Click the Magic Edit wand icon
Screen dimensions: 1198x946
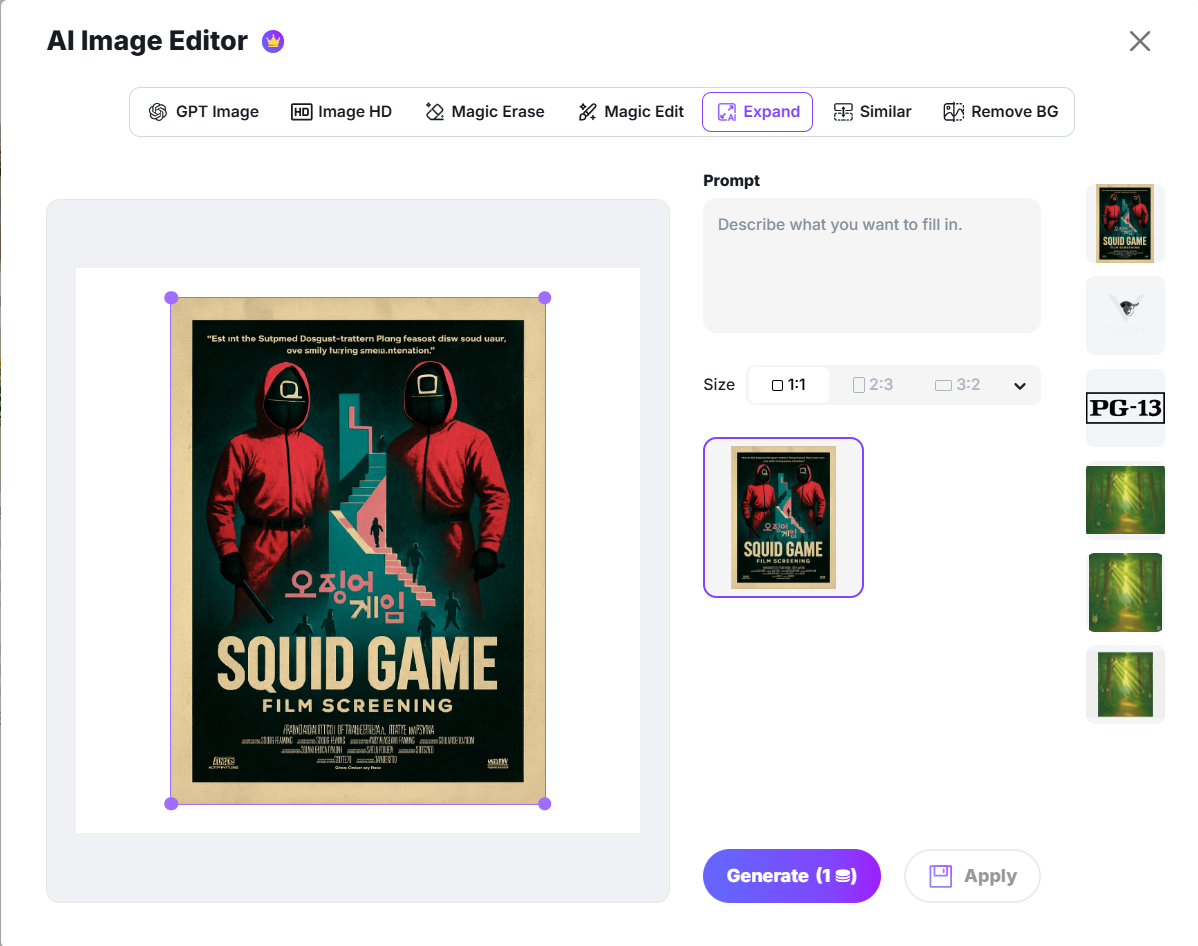pyautogui.click(x=588, y=112)
